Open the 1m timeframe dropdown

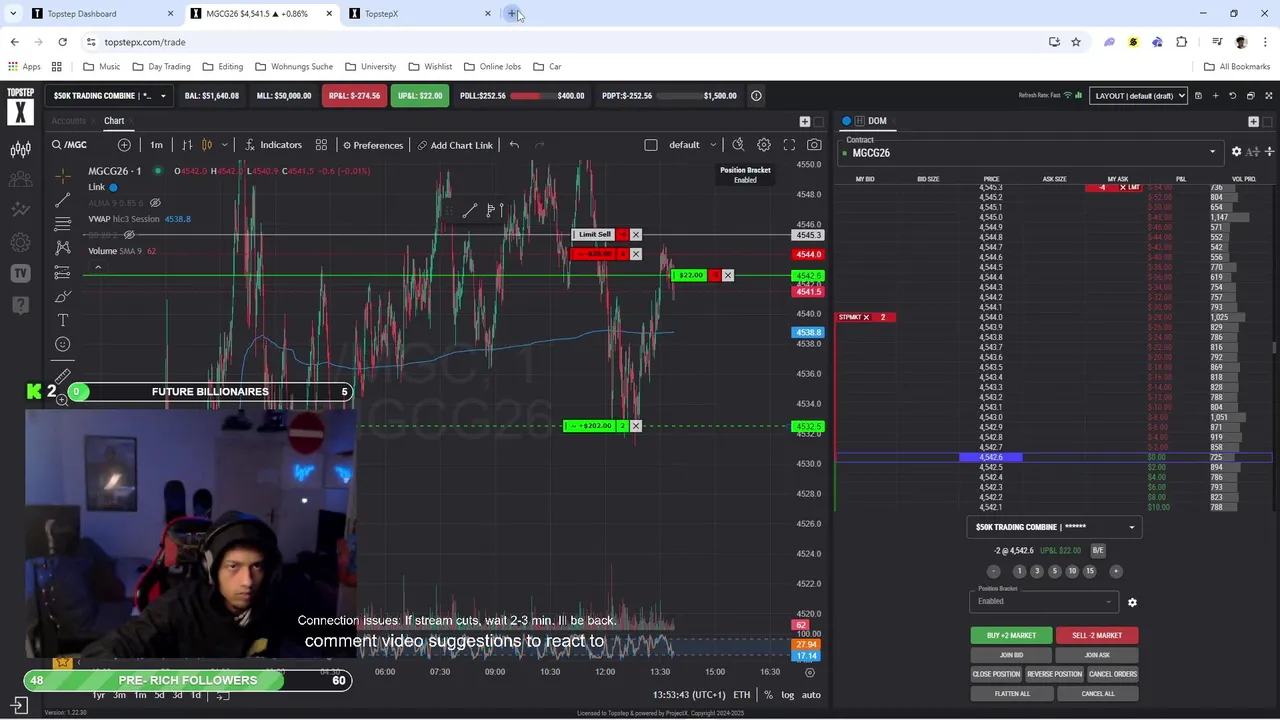[x=156, y=145]
